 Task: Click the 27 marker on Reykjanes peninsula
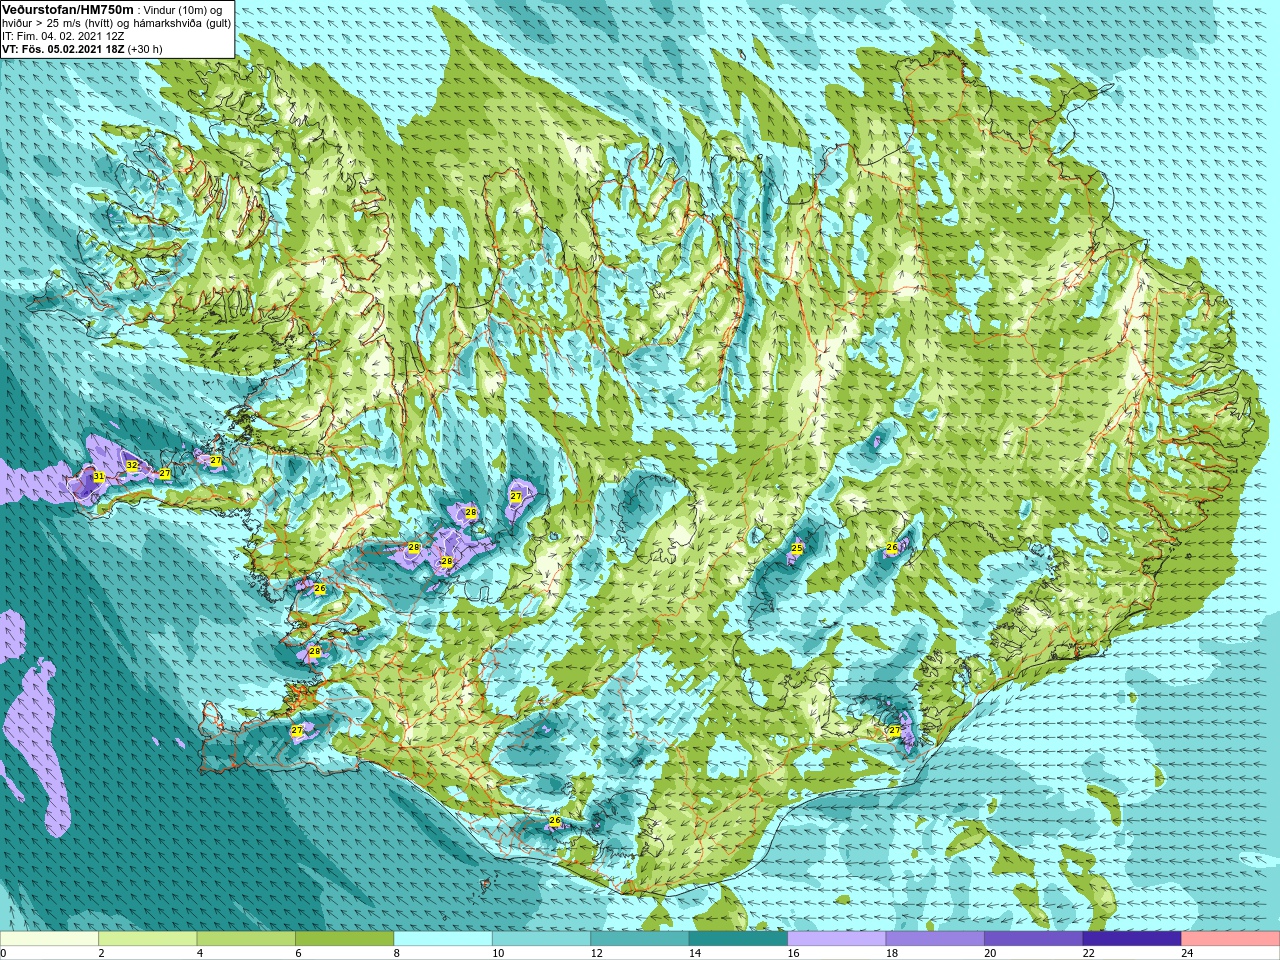click(x=297, y=731)
